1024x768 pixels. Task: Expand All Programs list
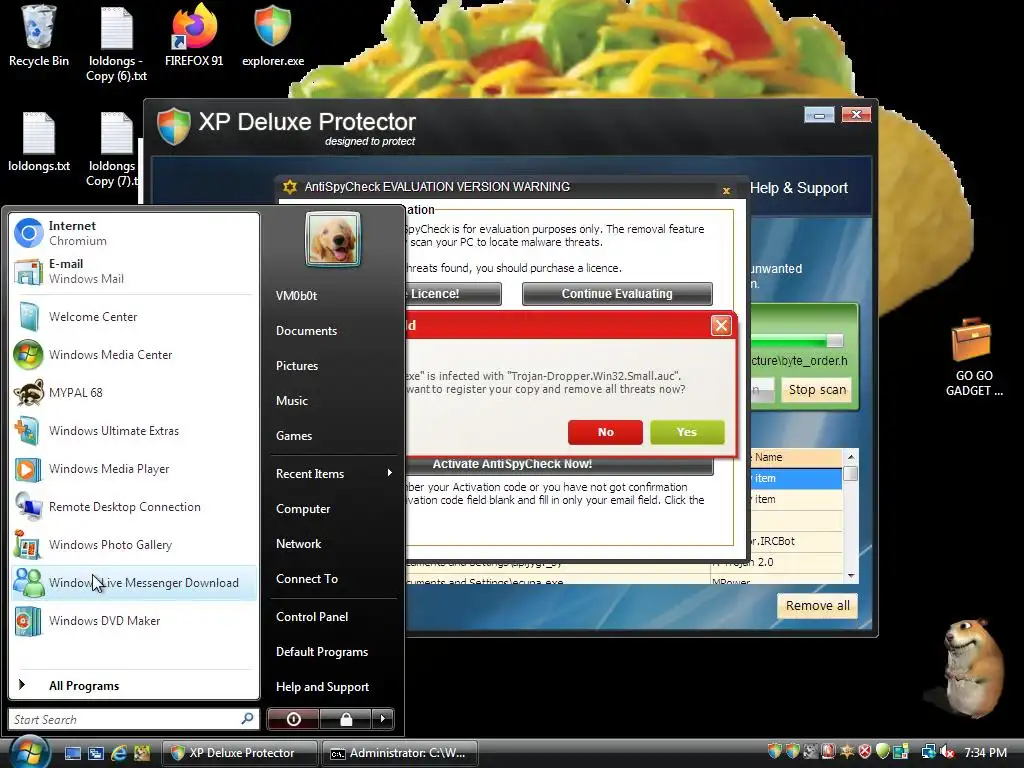(x=134, y=686)
